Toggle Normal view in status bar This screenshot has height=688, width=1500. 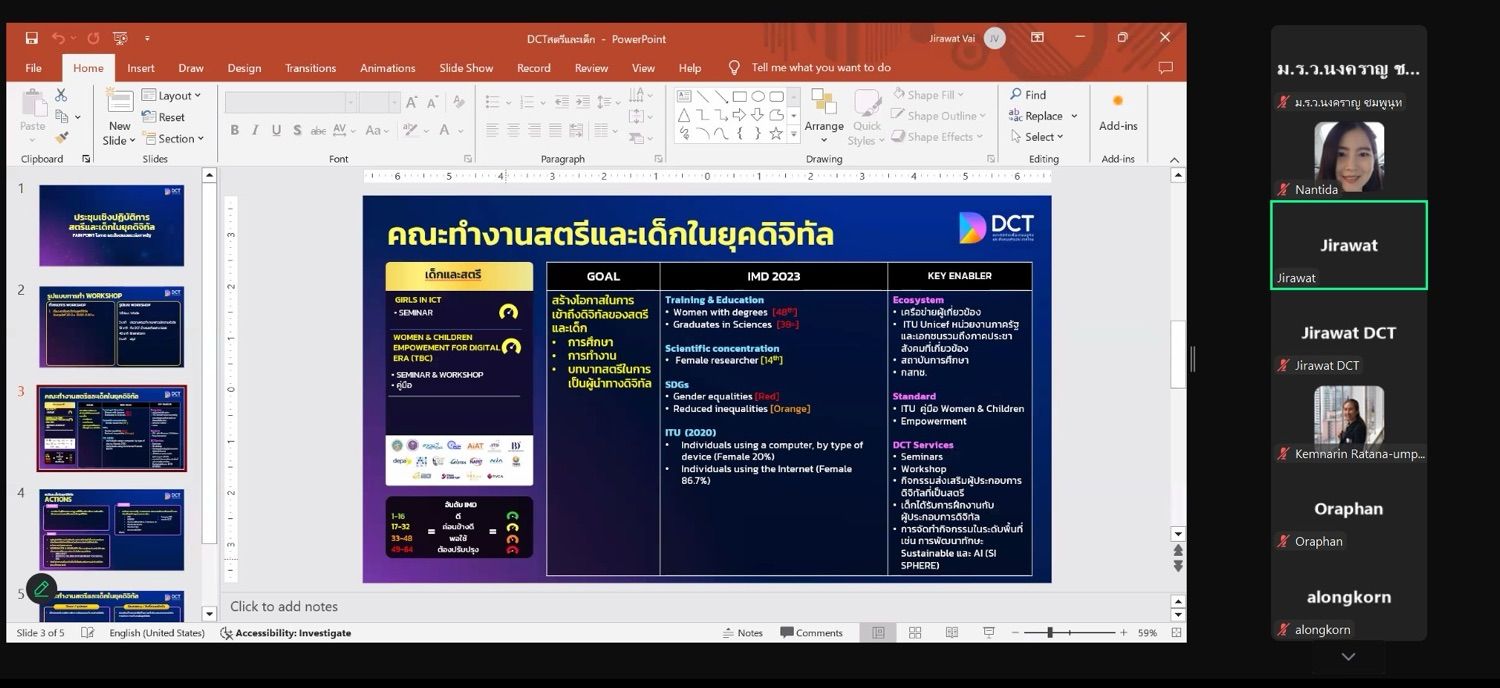[878, 633]
